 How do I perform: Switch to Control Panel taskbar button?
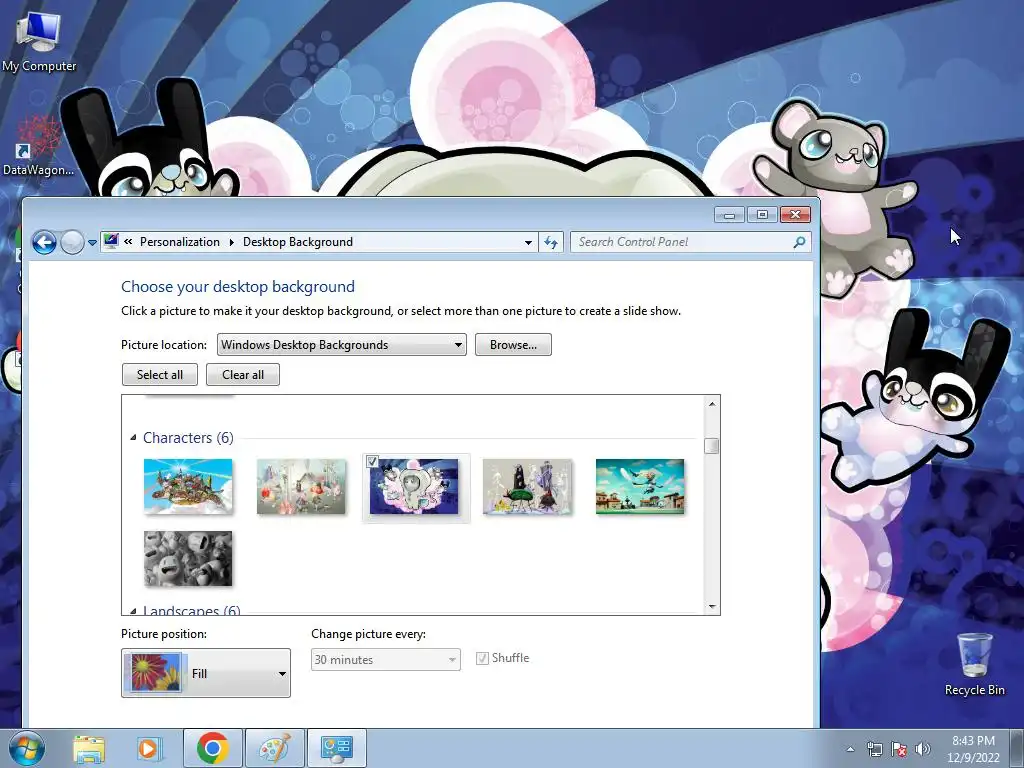pos(337,748)
